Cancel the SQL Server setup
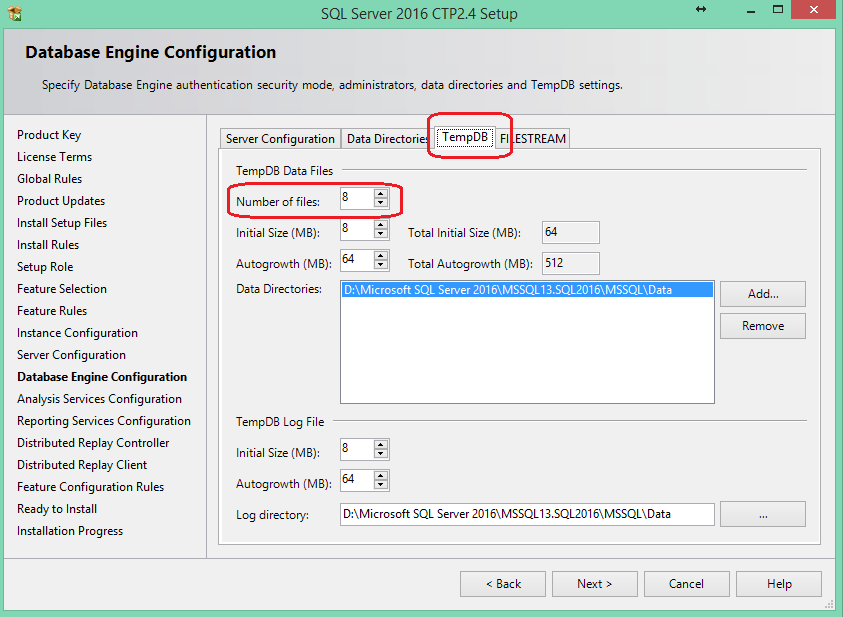The width and height of the screenshot is (843, 617). [x=687, y=584]
